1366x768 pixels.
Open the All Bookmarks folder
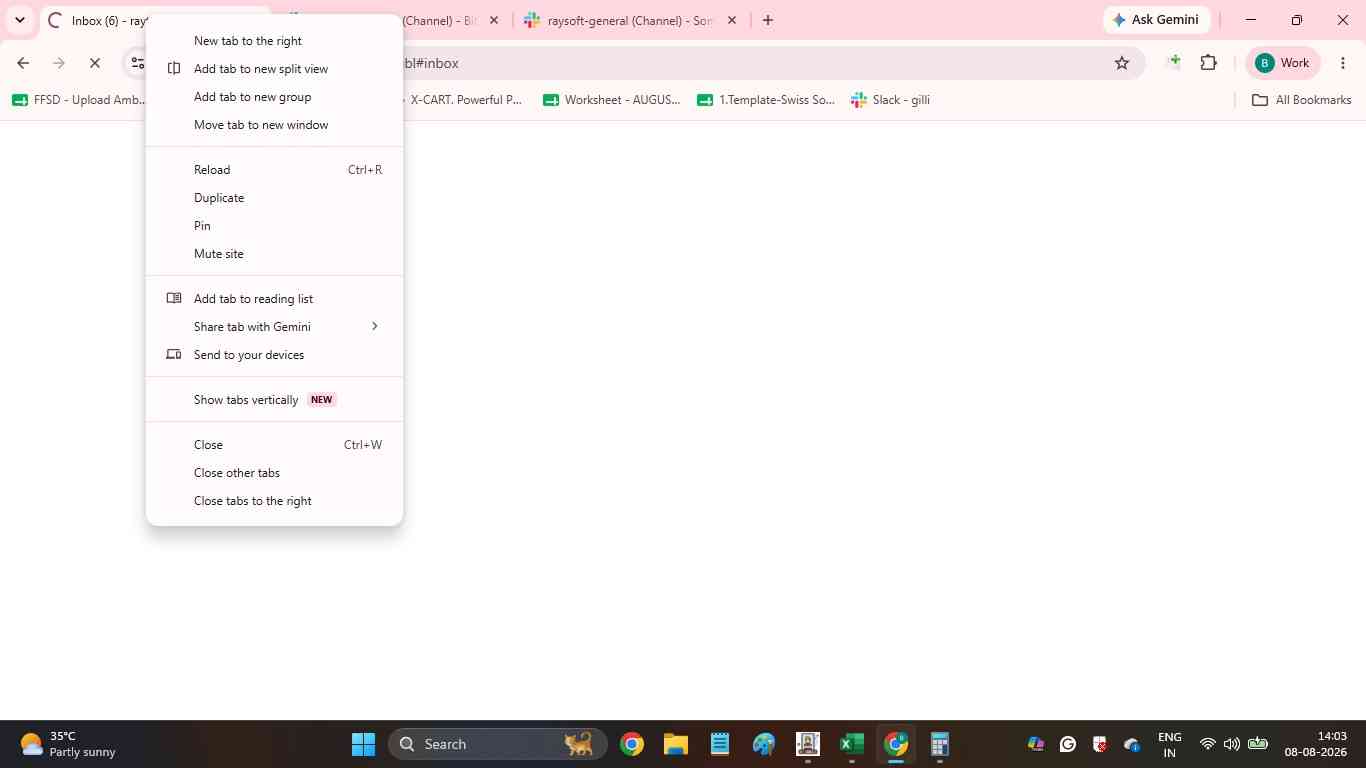pos(1301,100)
